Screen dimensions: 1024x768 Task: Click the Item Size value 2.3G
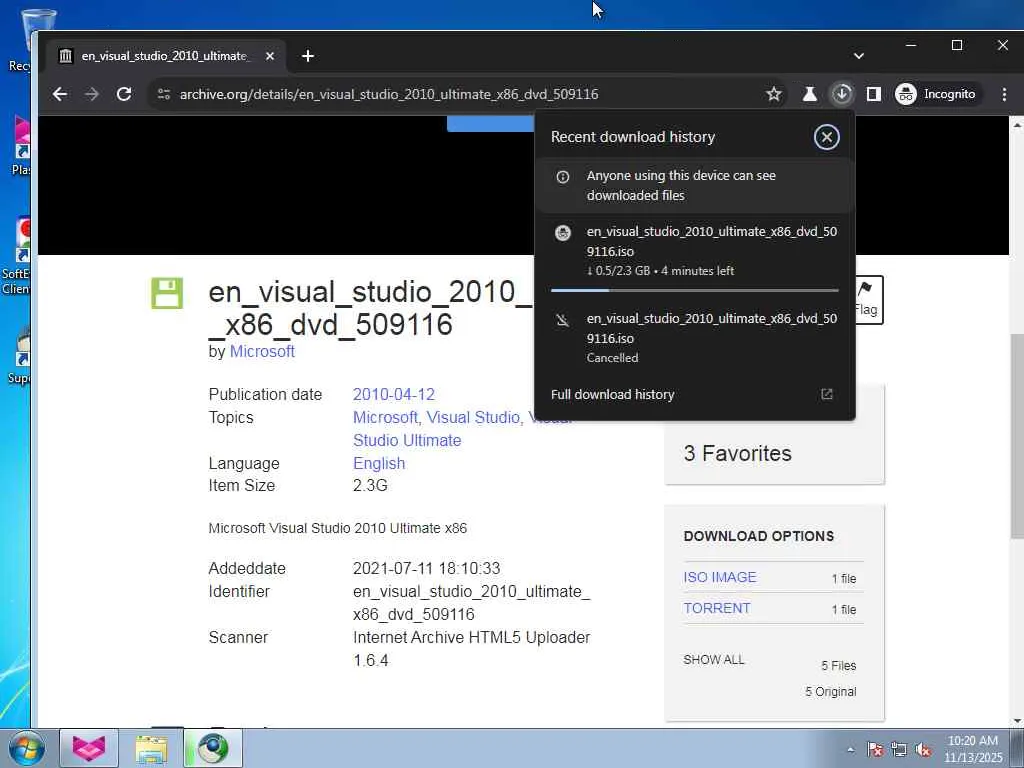pyautogui.click(x=370, y=485)
